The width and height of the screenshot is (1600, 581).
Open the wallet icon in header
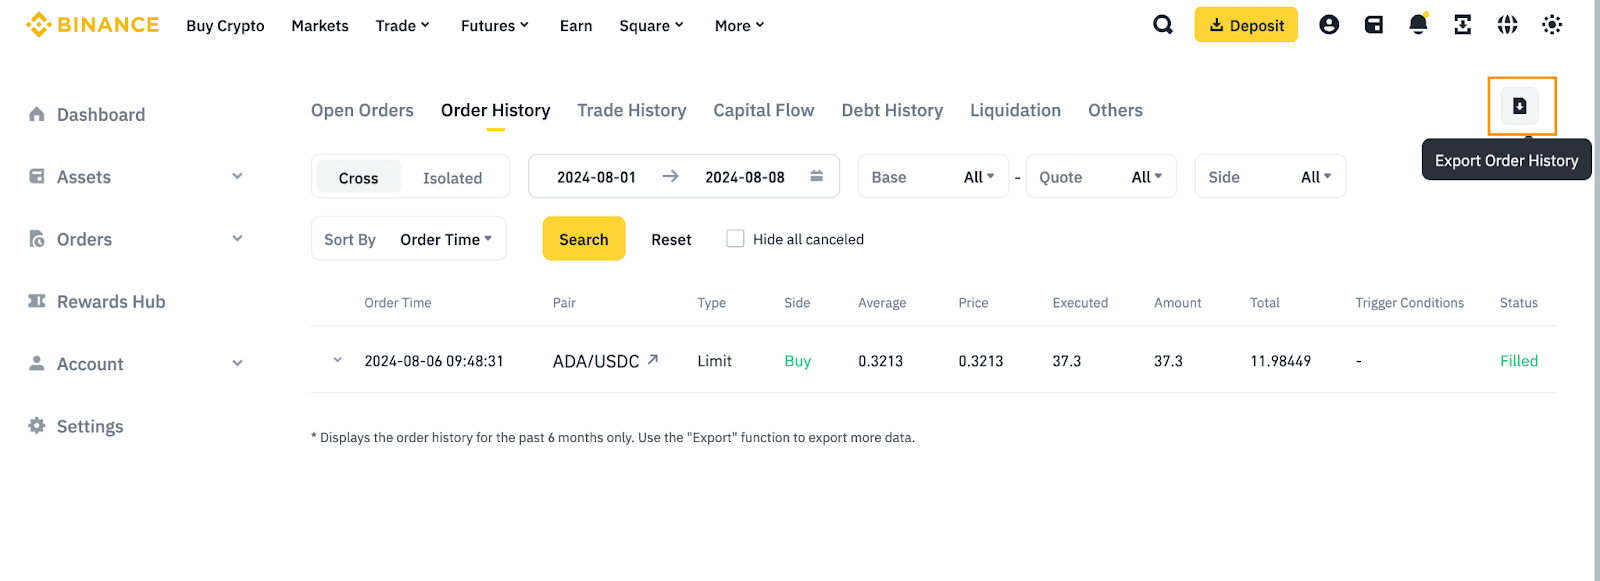pos(1374,25)
